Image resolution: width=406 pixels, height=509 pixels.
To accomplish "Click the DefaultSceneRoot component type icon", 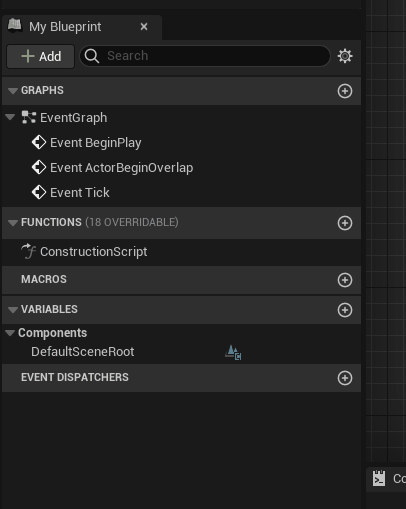I will click(x=233, y=352).
